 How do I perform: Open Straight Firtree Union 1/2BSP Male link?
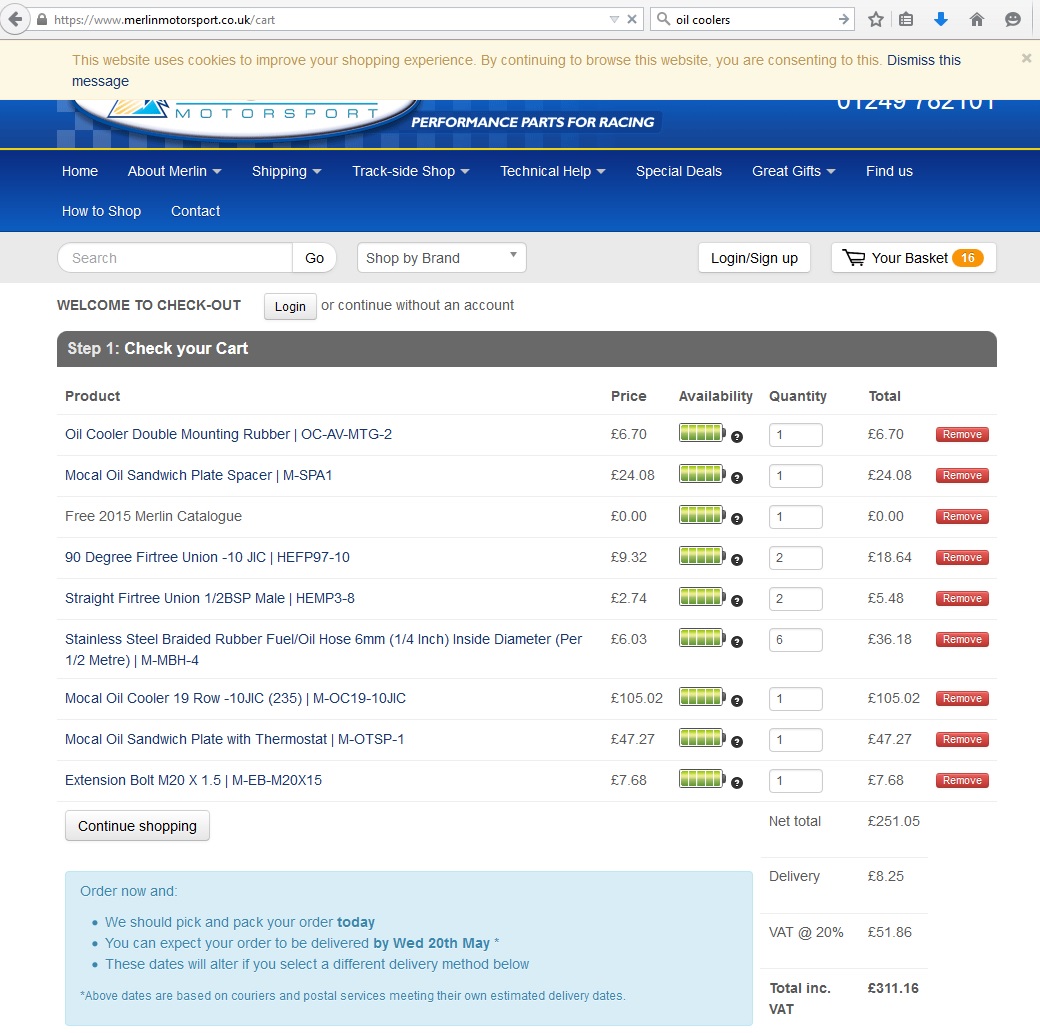(x=210, y=598)
